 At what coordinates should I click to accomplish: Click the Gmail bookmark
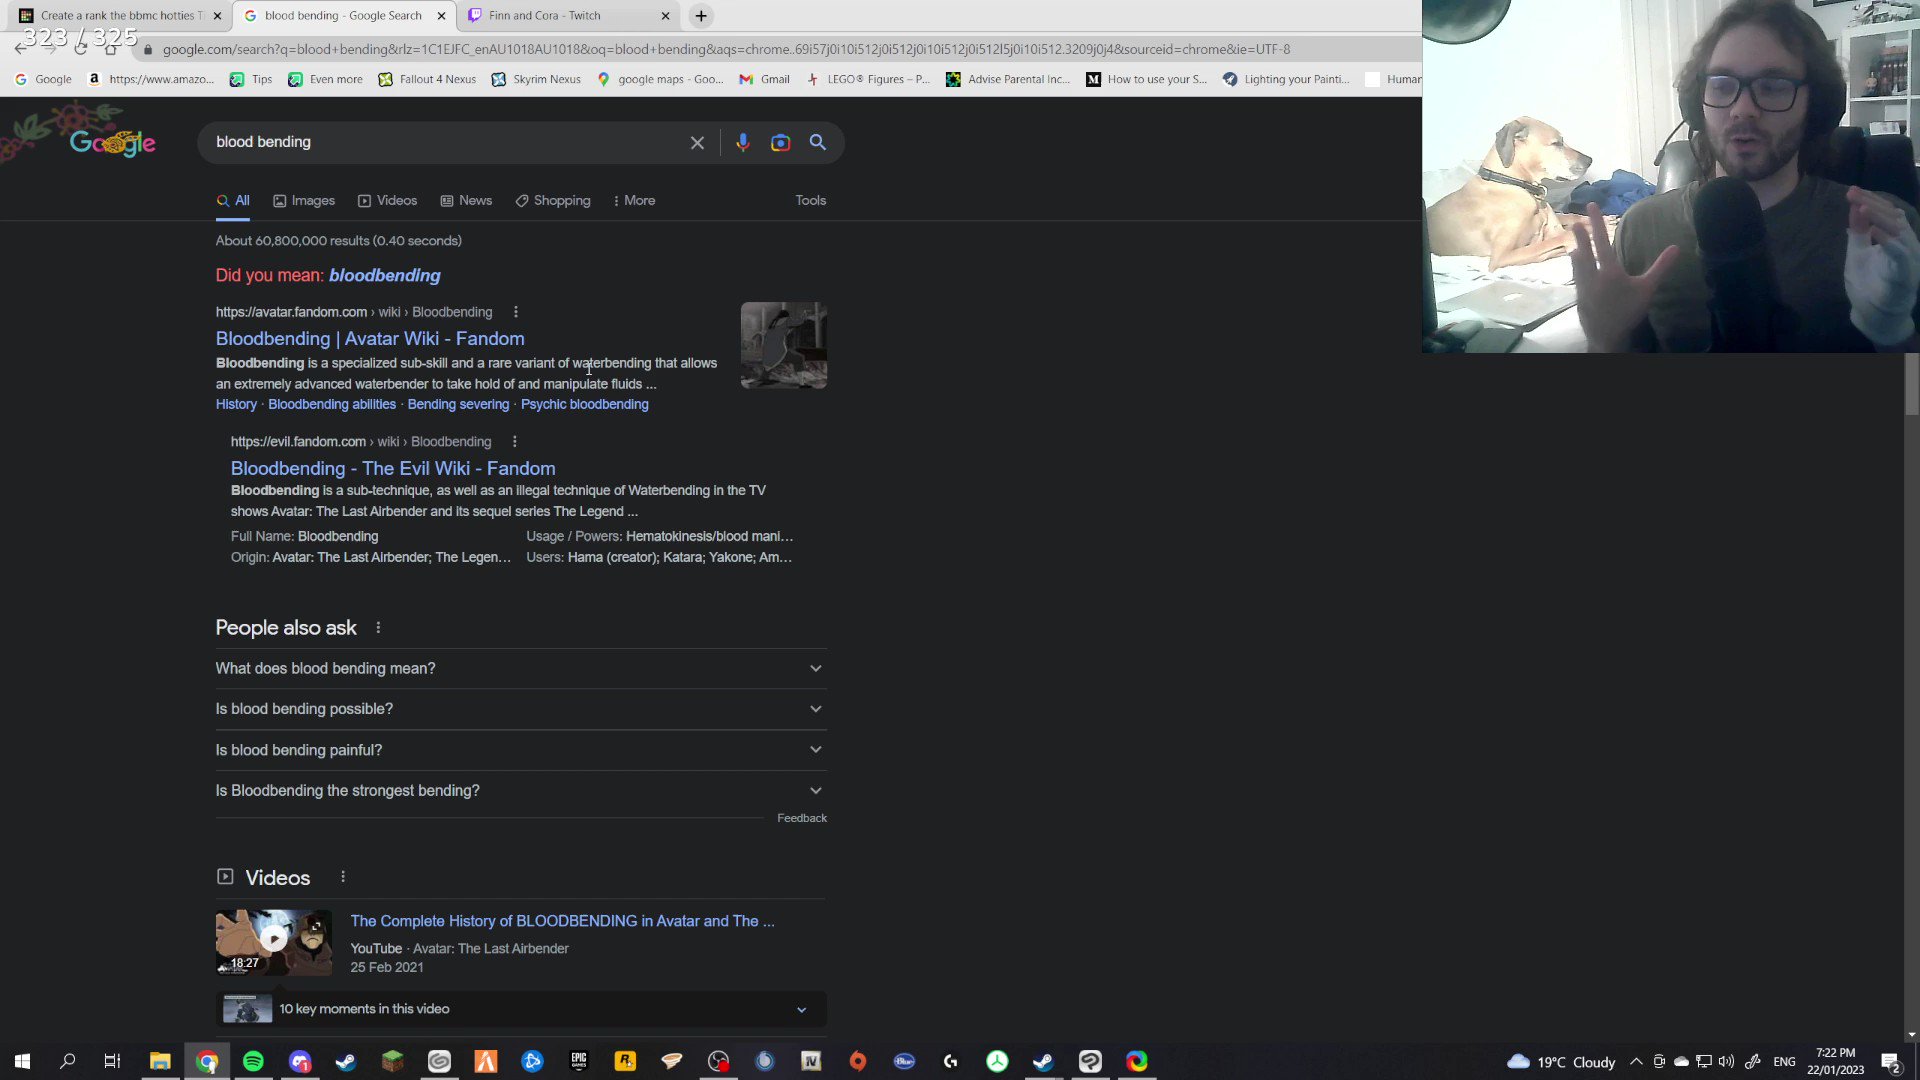[x=764, y=79]
